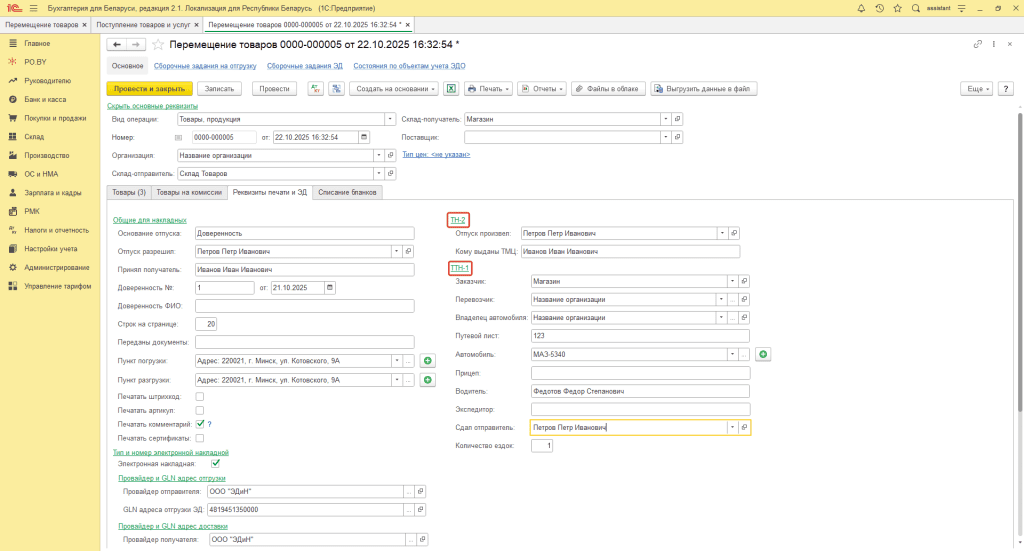This screenshot has width=1024, height=551.
Task: Add a new vehicle with the green plus by Автомобиль
Action: 762,354
